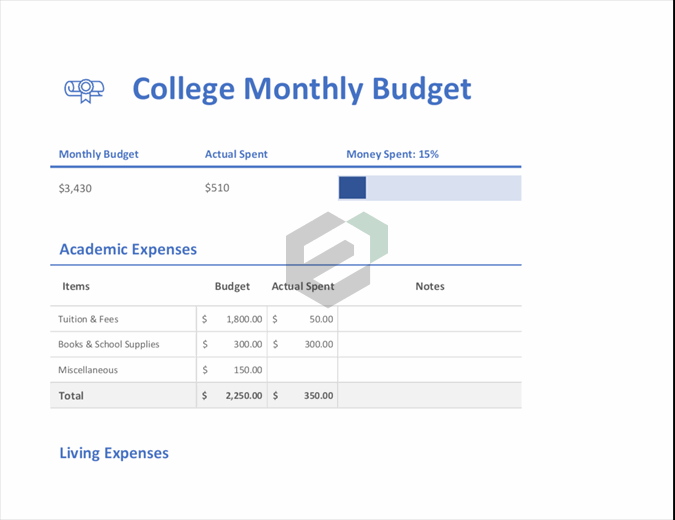The width and height of the screenshot is (675, 520).
Task: Click the Money Spent: 15% label
Action: click(x=392, y=154)
